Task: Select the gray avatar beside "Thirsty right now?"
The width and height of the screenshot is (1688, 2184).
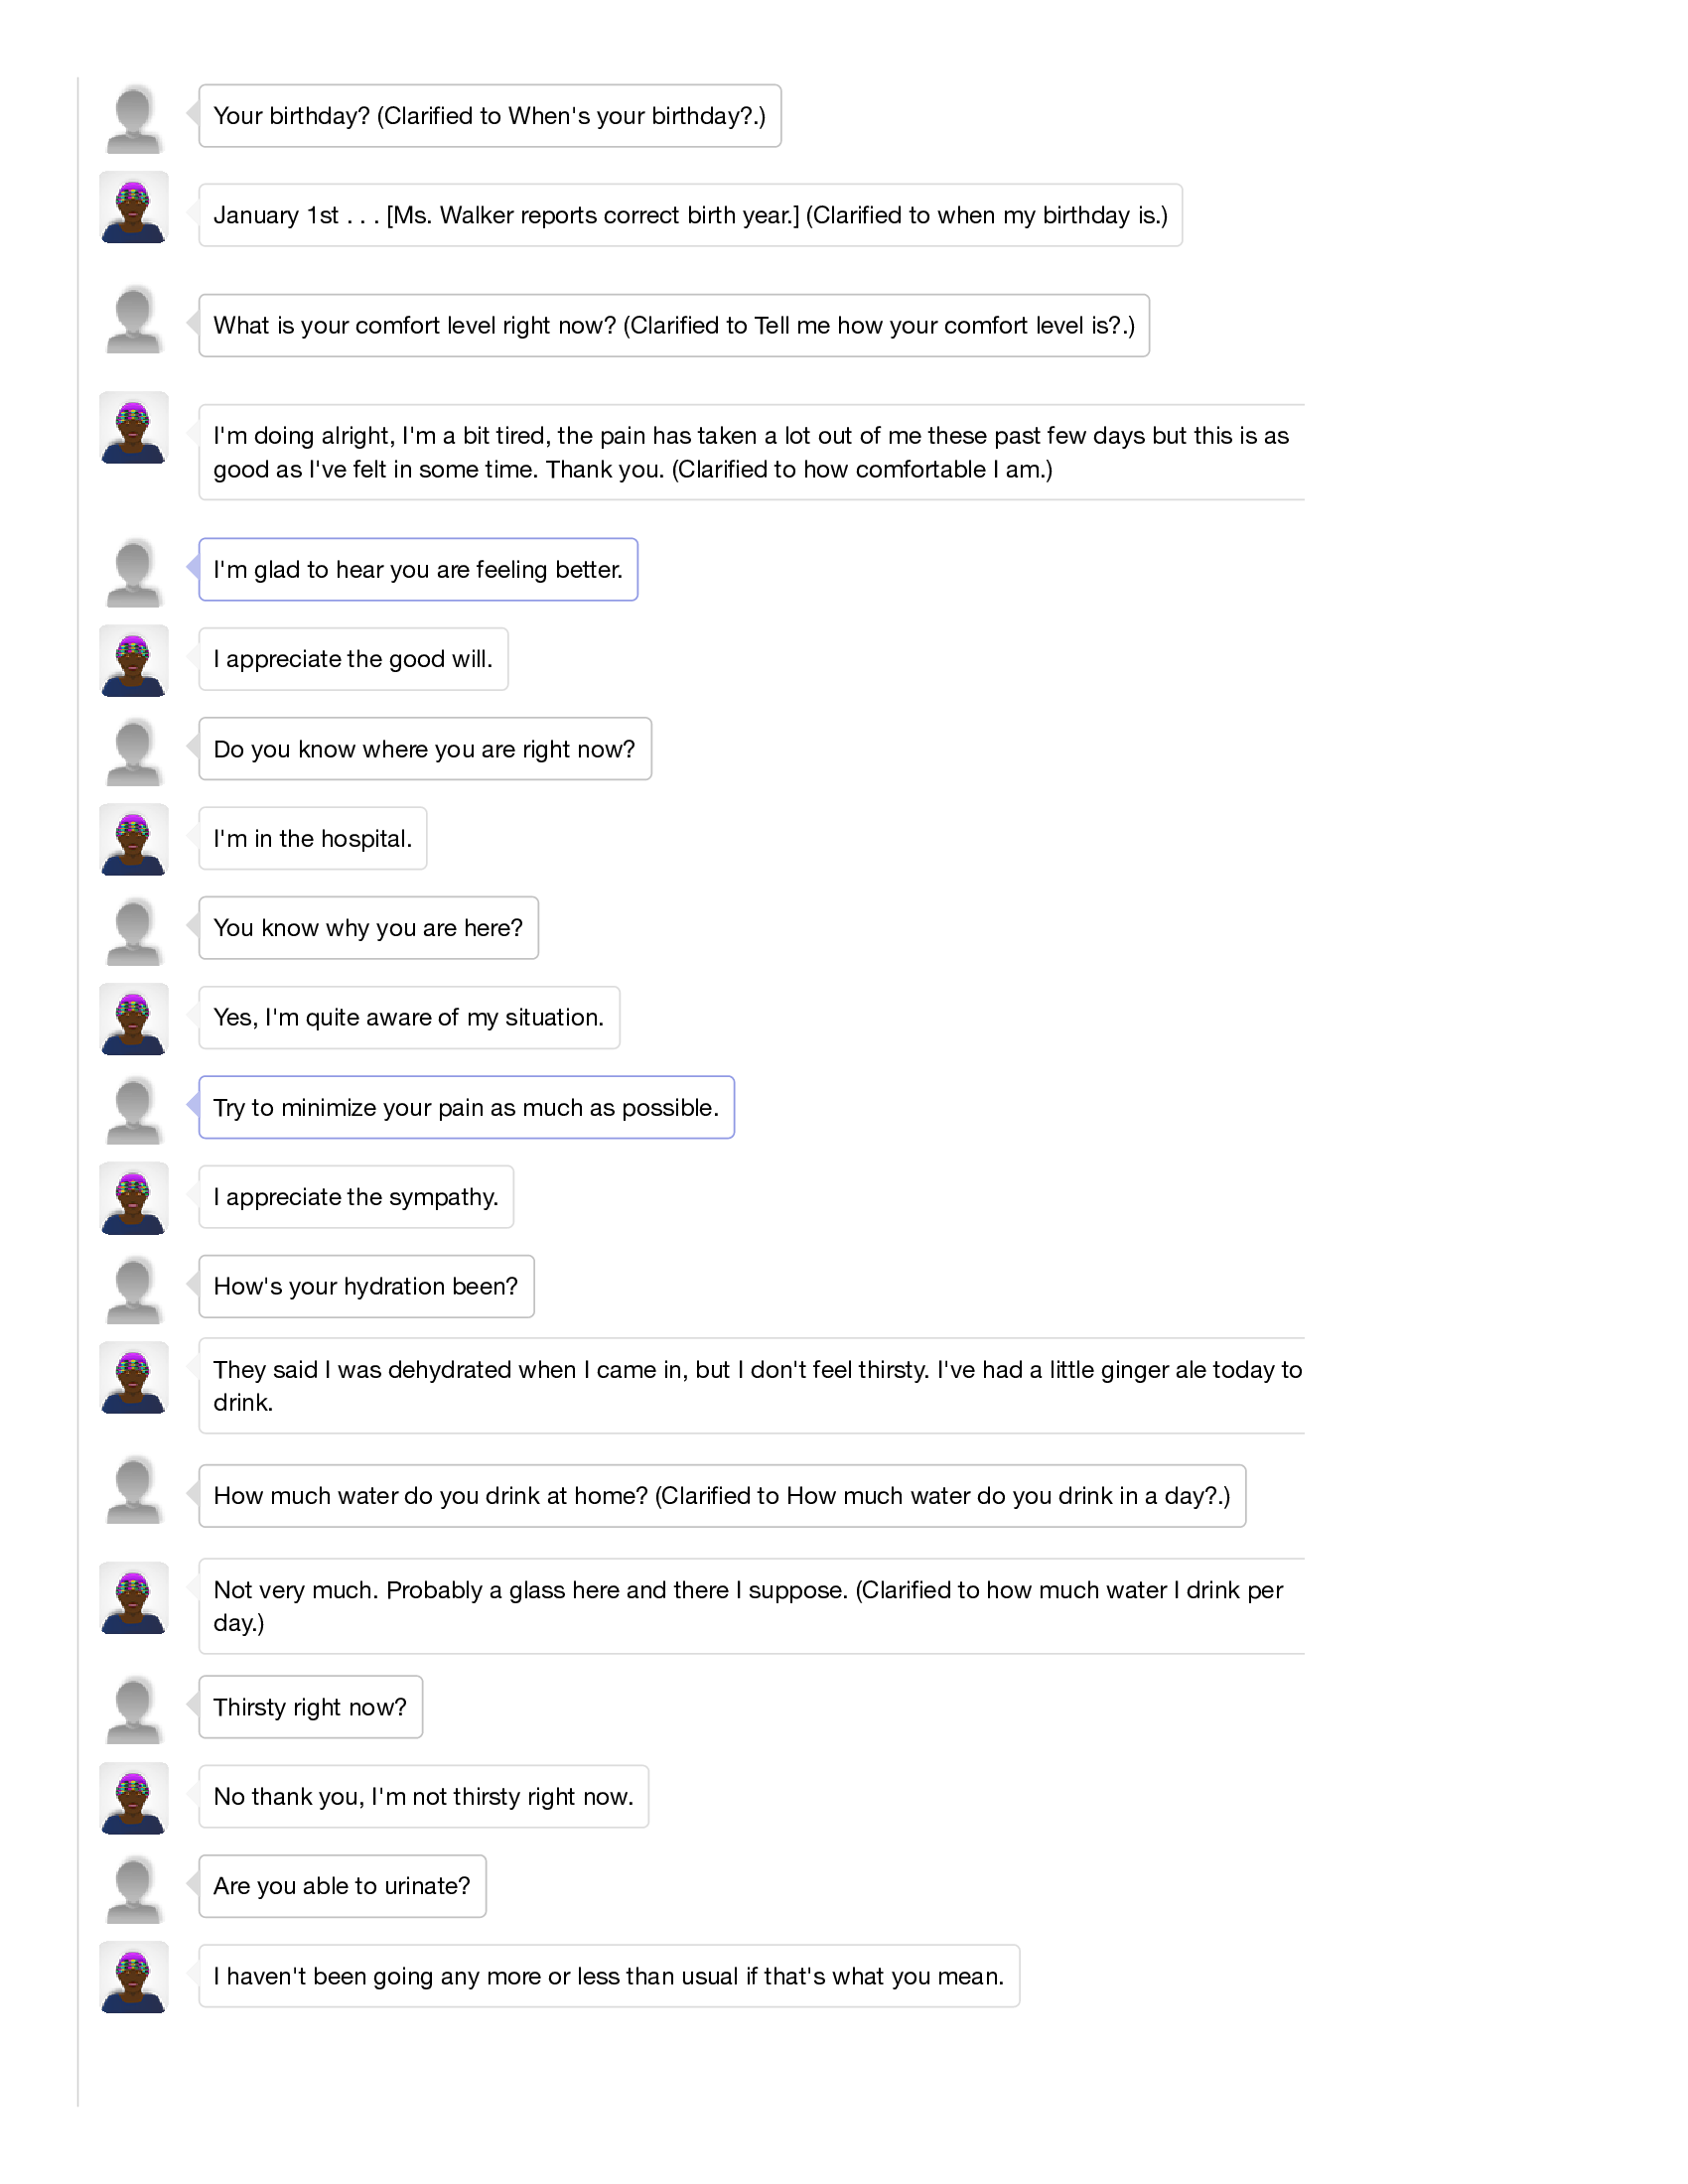Action: [133, 1709]
